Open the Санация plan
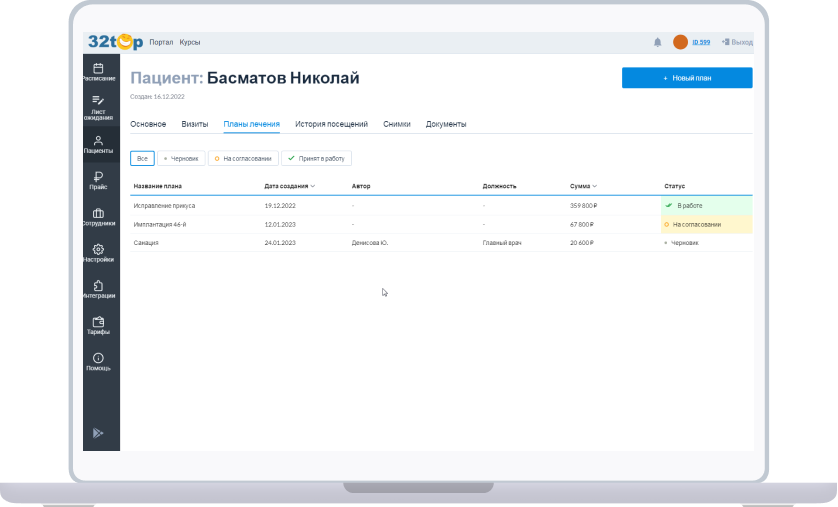 pos(146,243)
